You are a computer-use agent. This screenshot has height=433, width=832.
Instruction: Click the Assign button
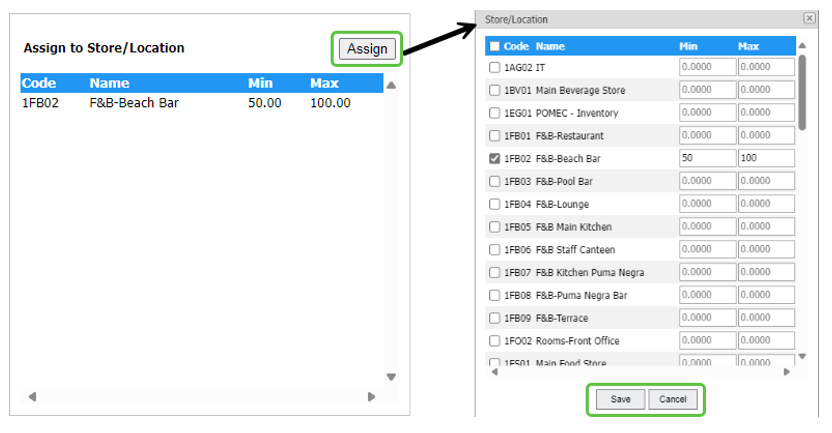click(x=367, y=49)
